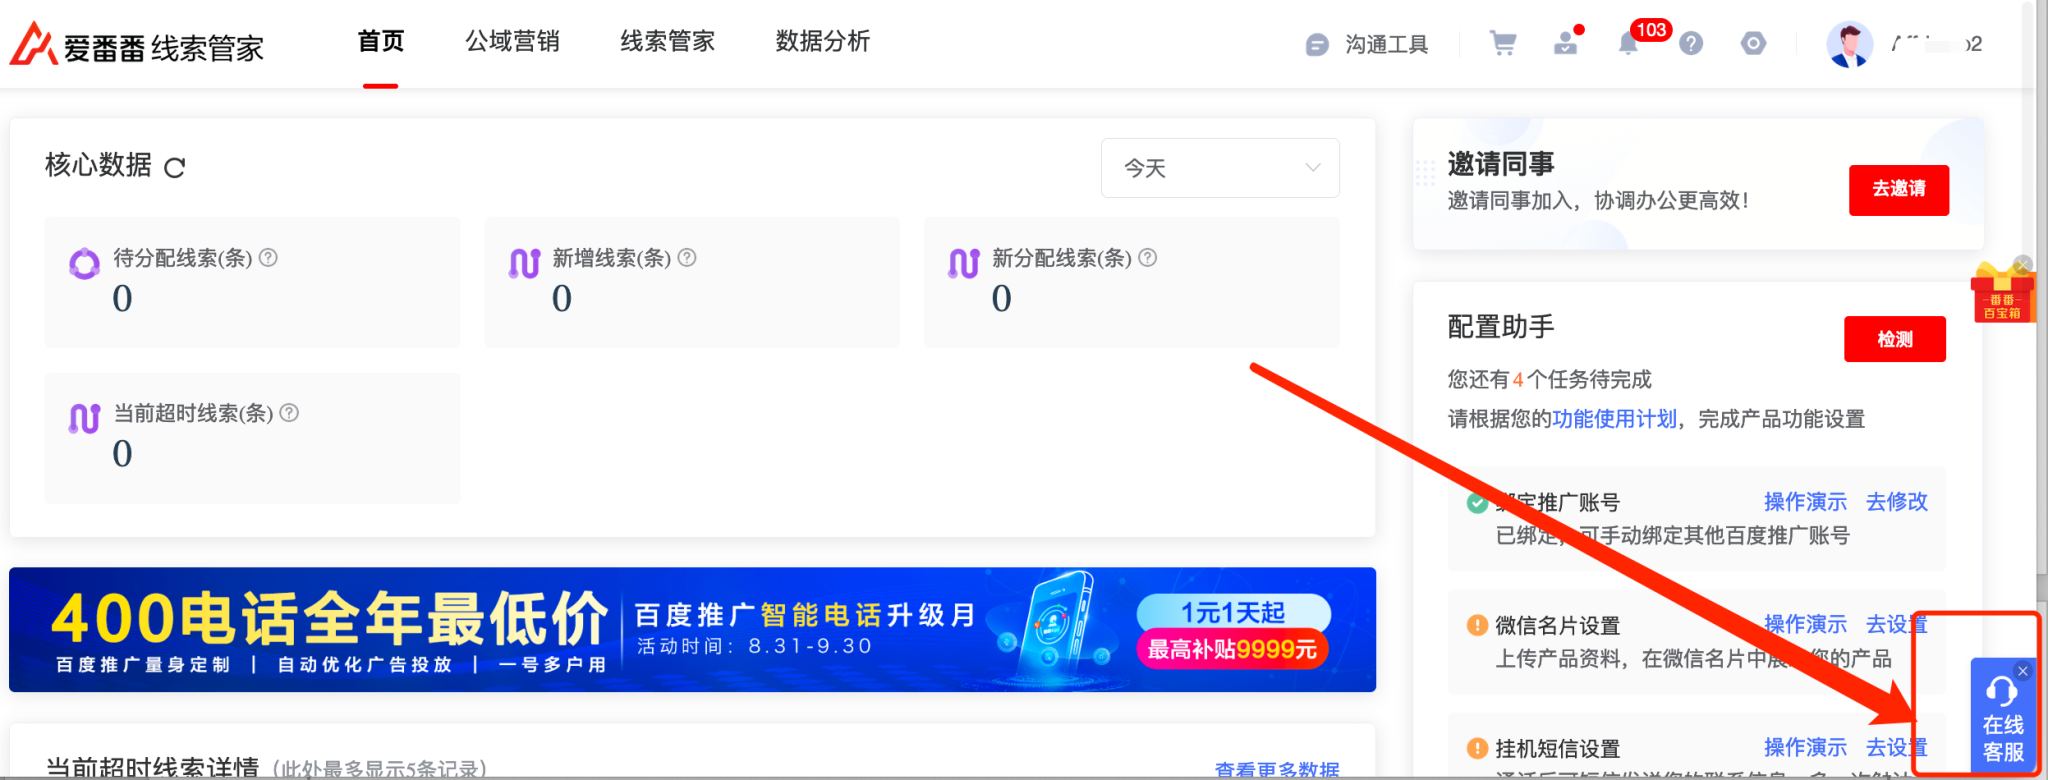Expand the 今天 date range dropdown
Image resolution: width=2048 pixels, height=780 pixels.
(1219, 168)
